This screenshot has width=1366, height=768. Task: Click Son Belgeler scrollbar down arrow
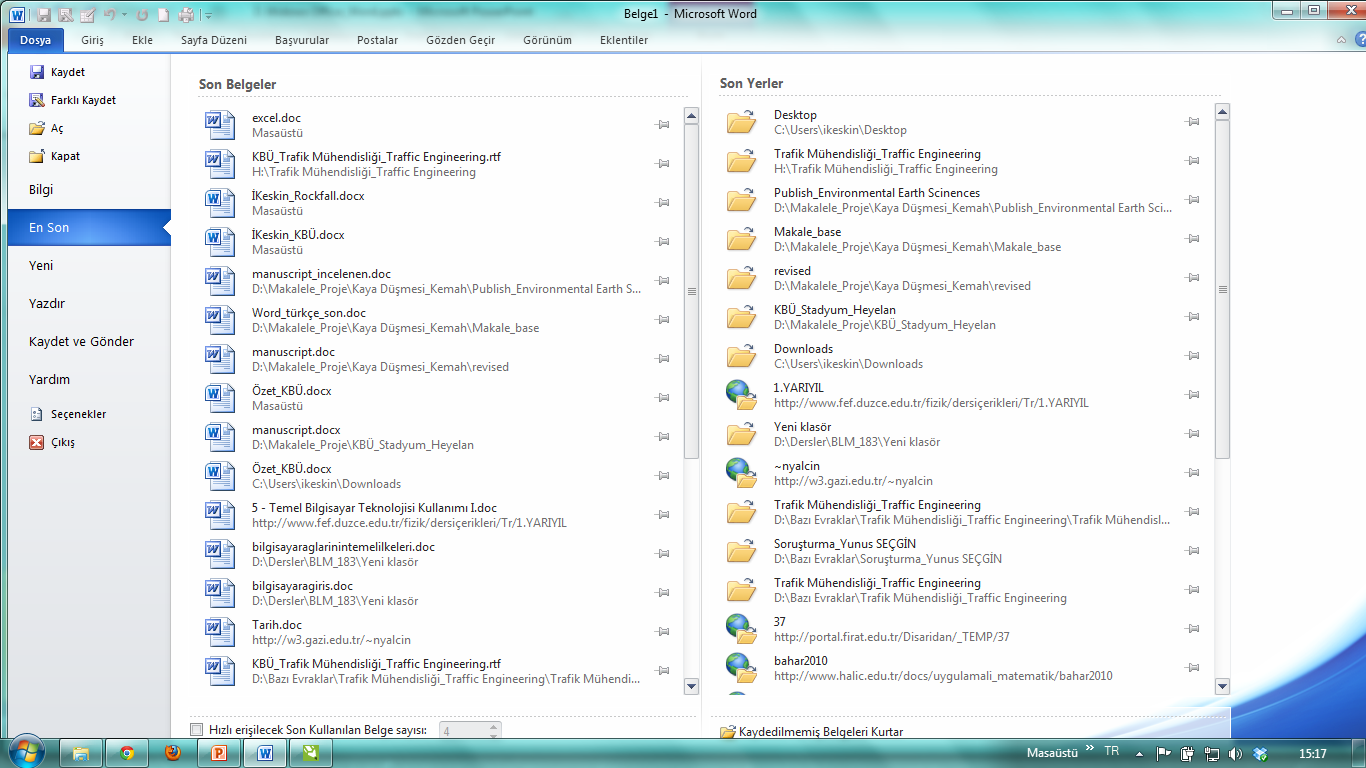[691, 686]
